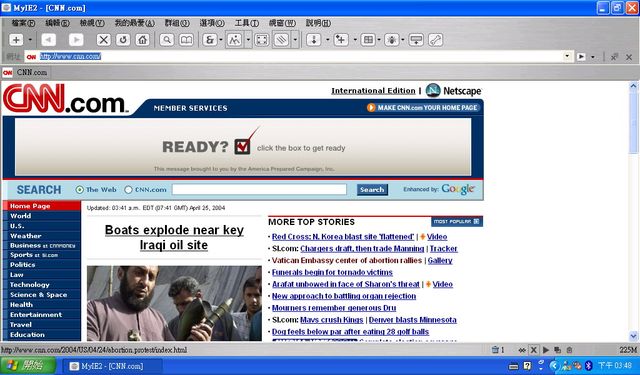
Task: Expand the dropdown beside the diagonal-lines icon
Action: click(295, 40)
